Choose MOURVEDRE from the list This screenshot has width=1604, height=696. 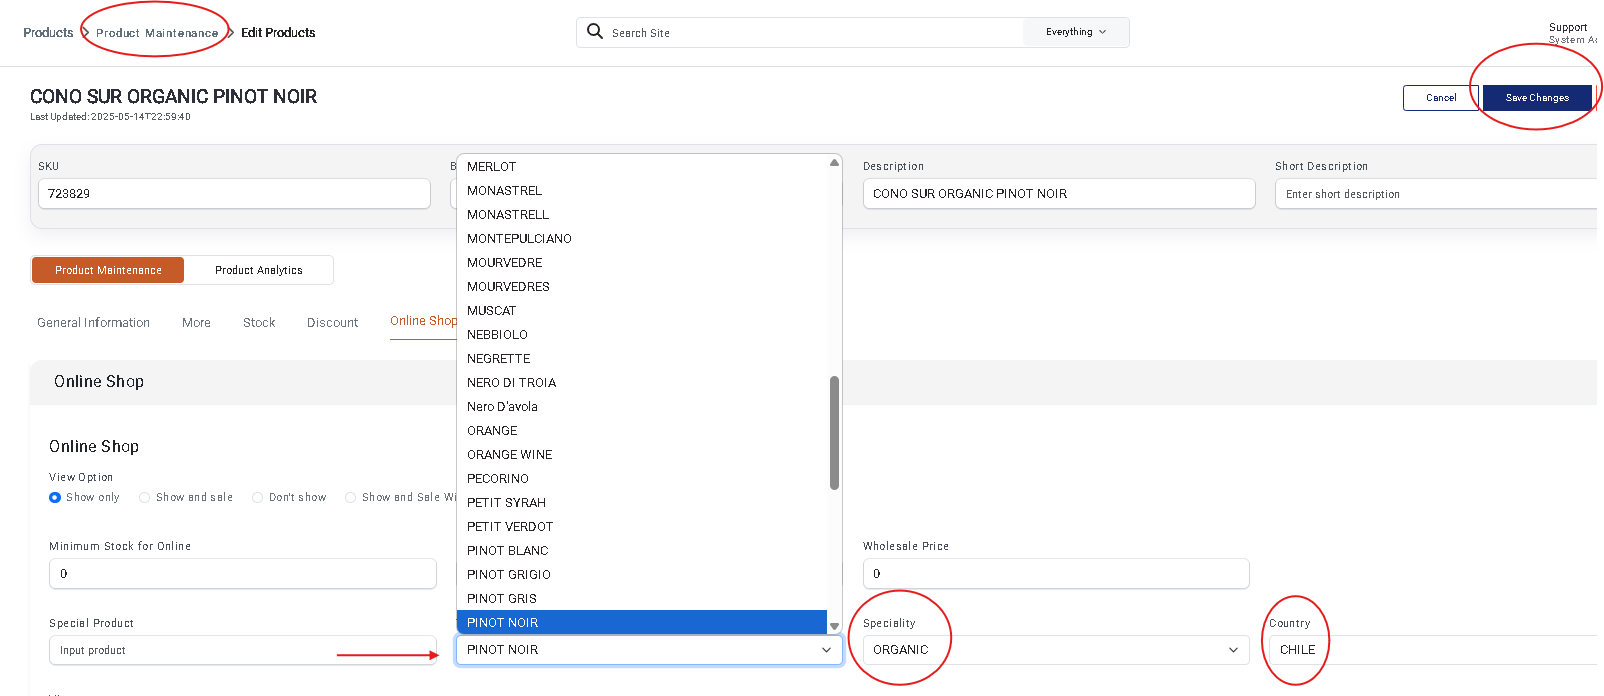[x=642, y=263]
